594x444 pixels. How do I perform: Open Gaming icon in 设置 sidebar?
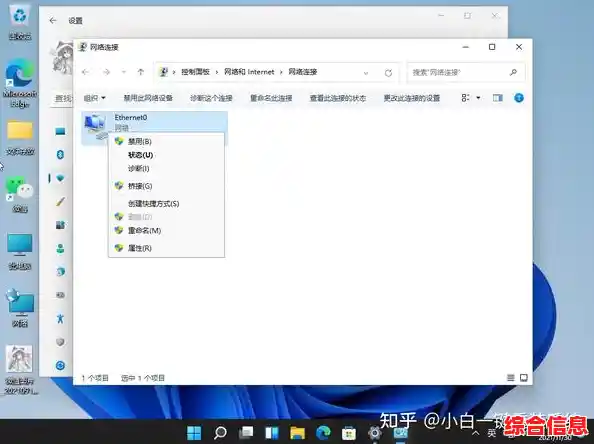[x=60, y=295]
